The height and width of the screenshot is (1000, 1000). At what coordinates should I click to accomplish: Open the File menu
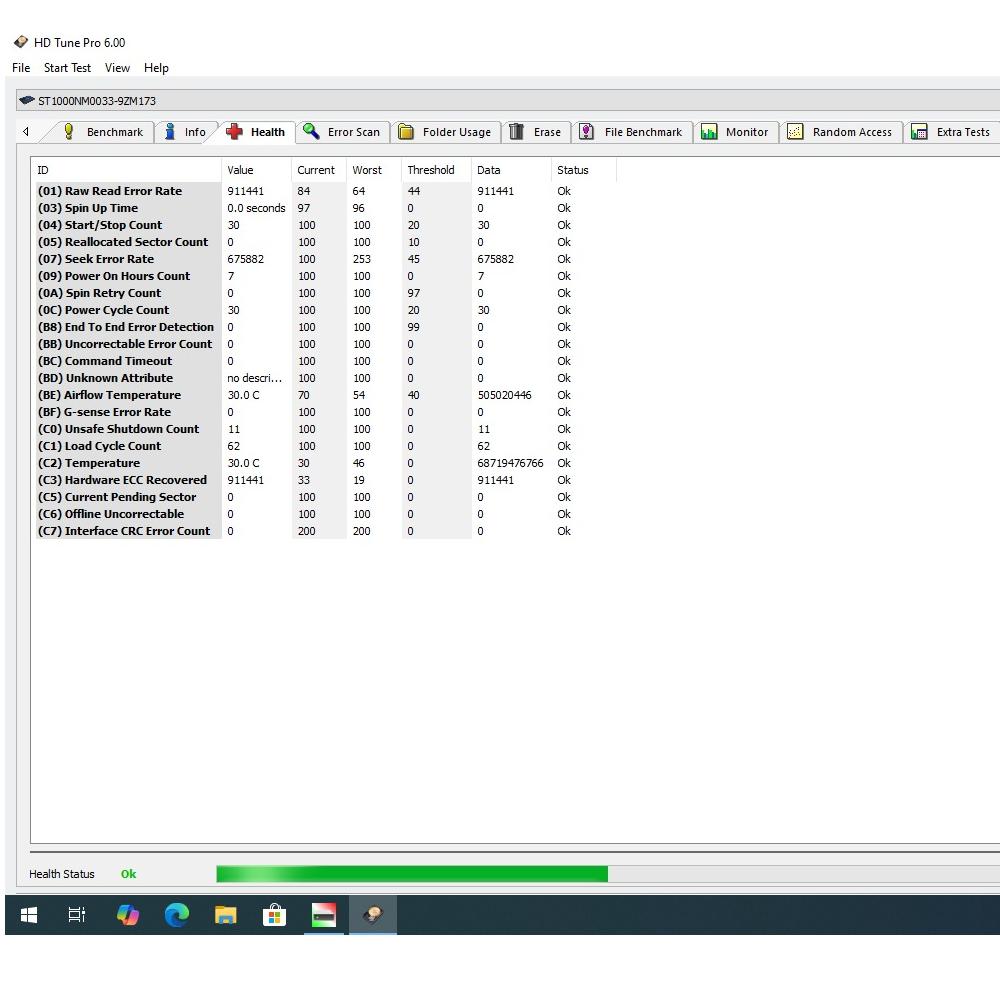coord(21,68)
